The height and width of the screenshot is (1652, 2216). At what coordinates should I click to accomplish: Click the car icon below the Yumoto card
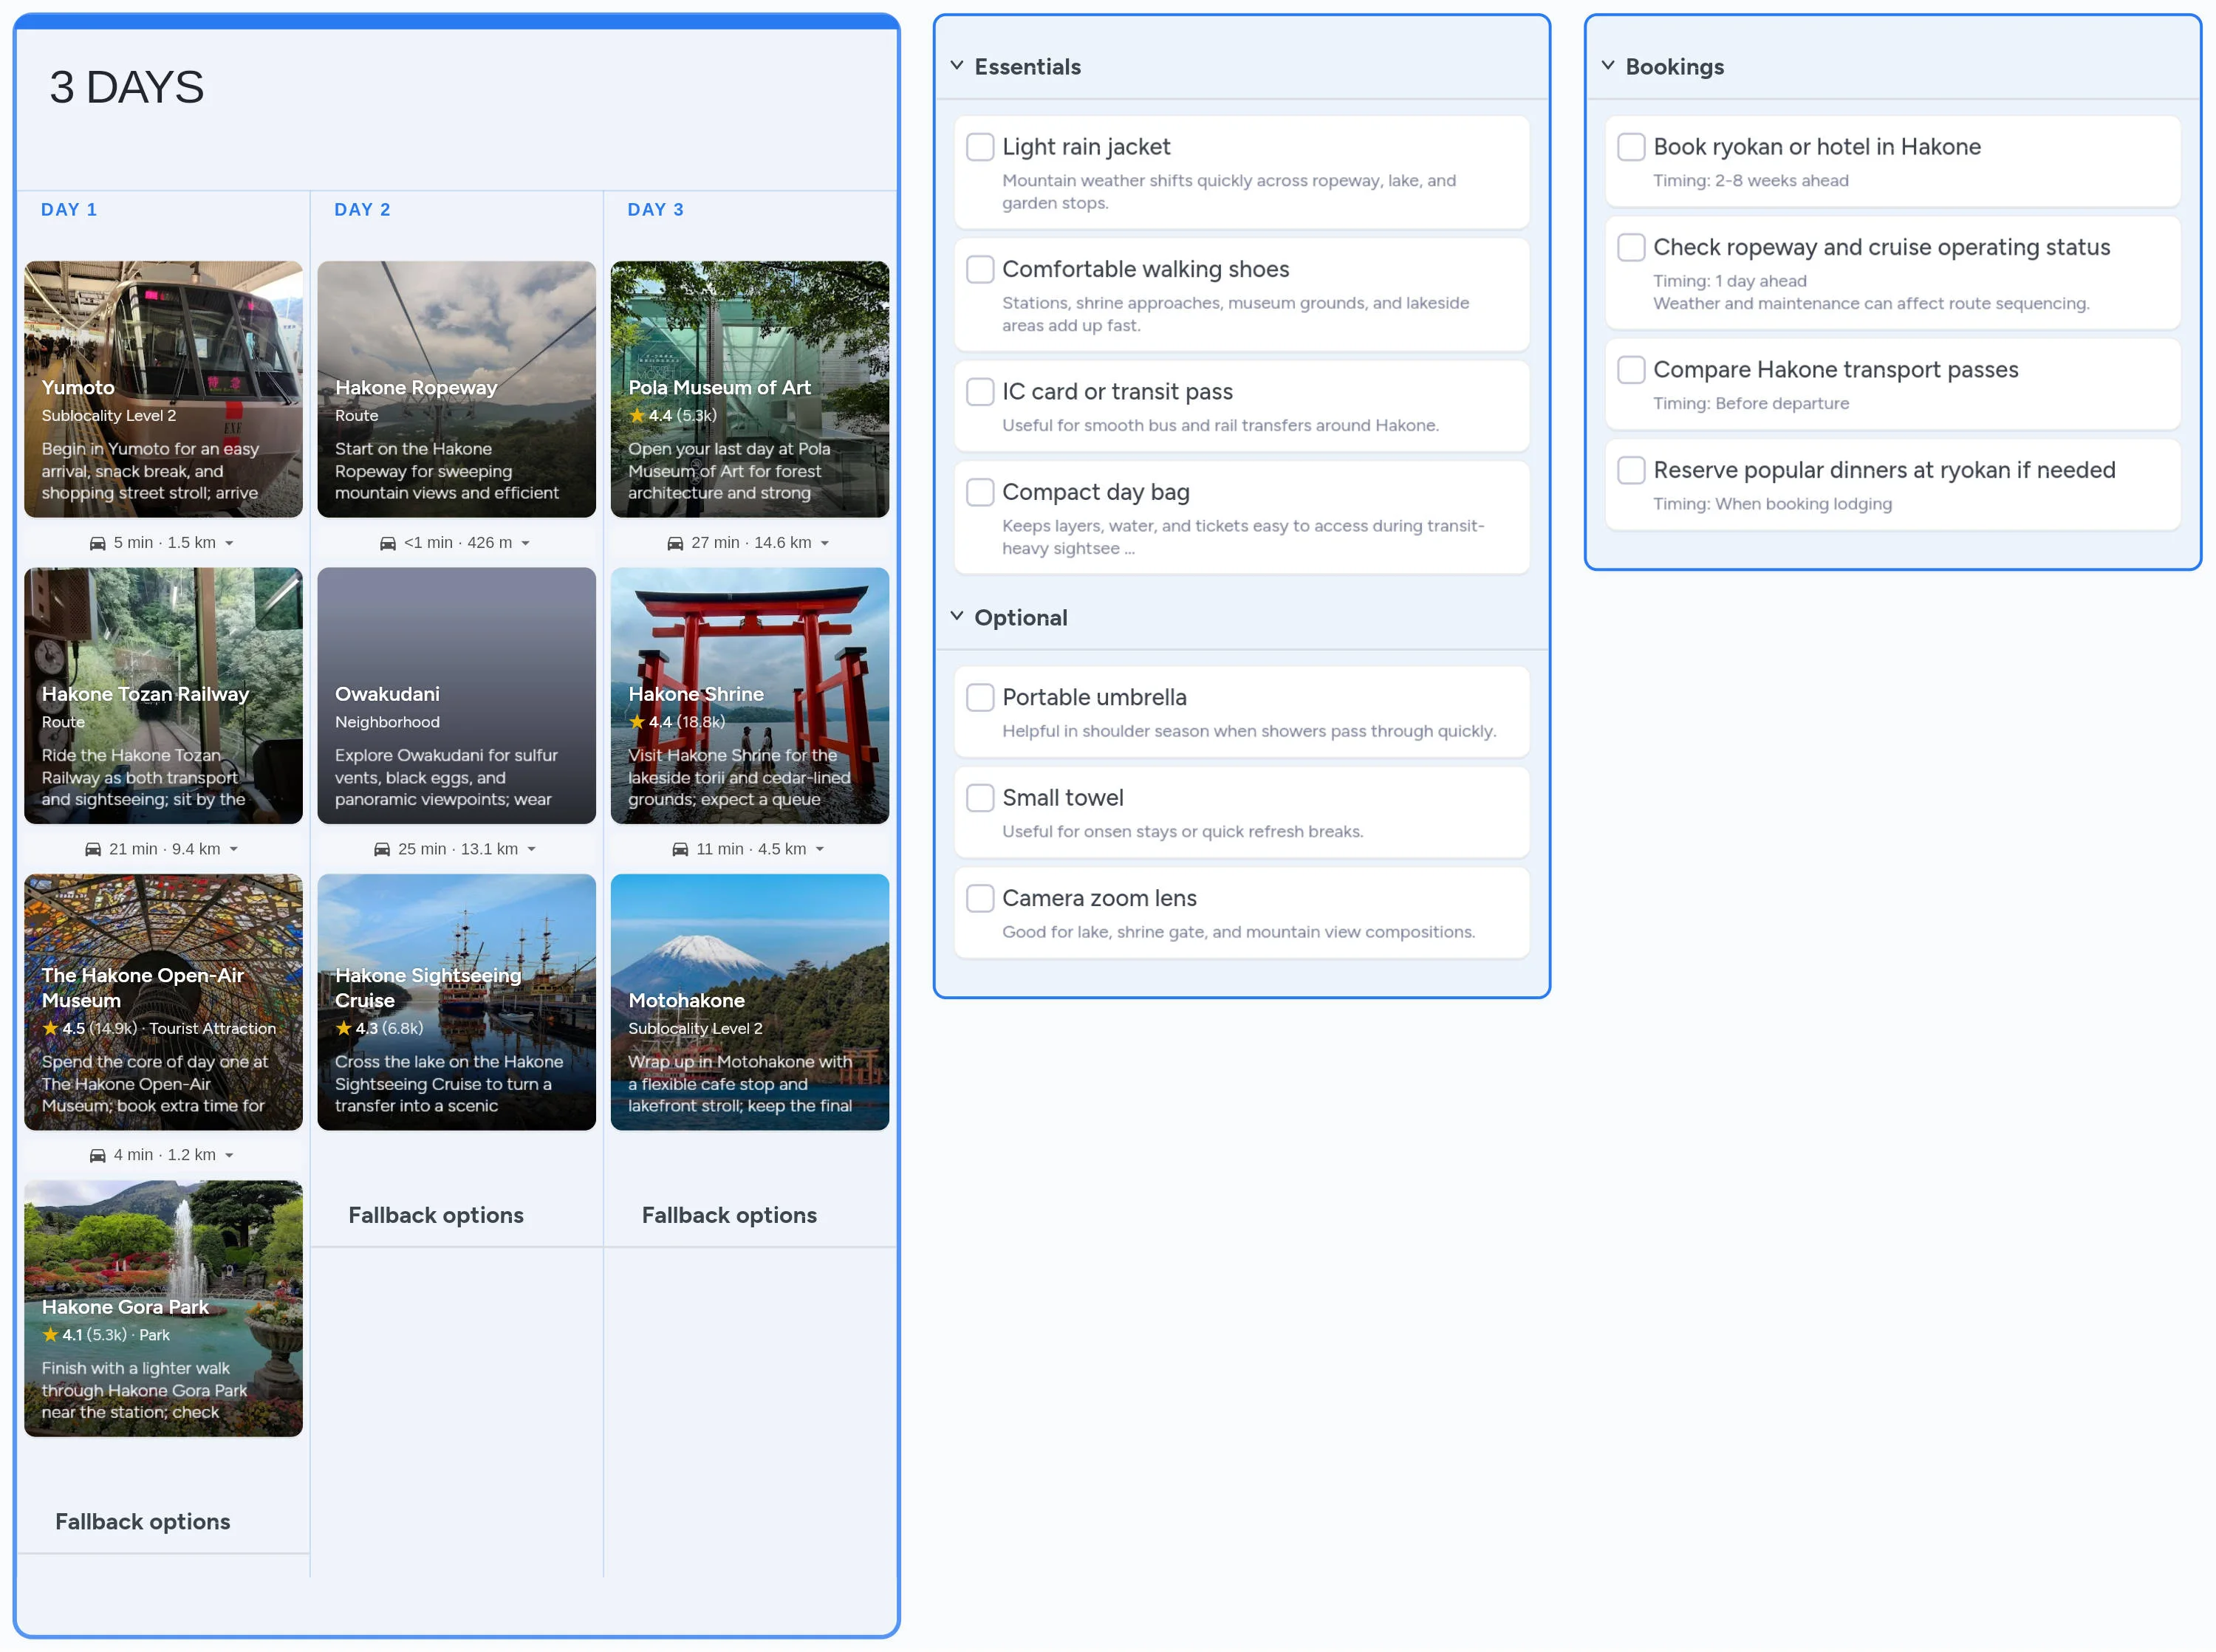(x=97, y=542)
